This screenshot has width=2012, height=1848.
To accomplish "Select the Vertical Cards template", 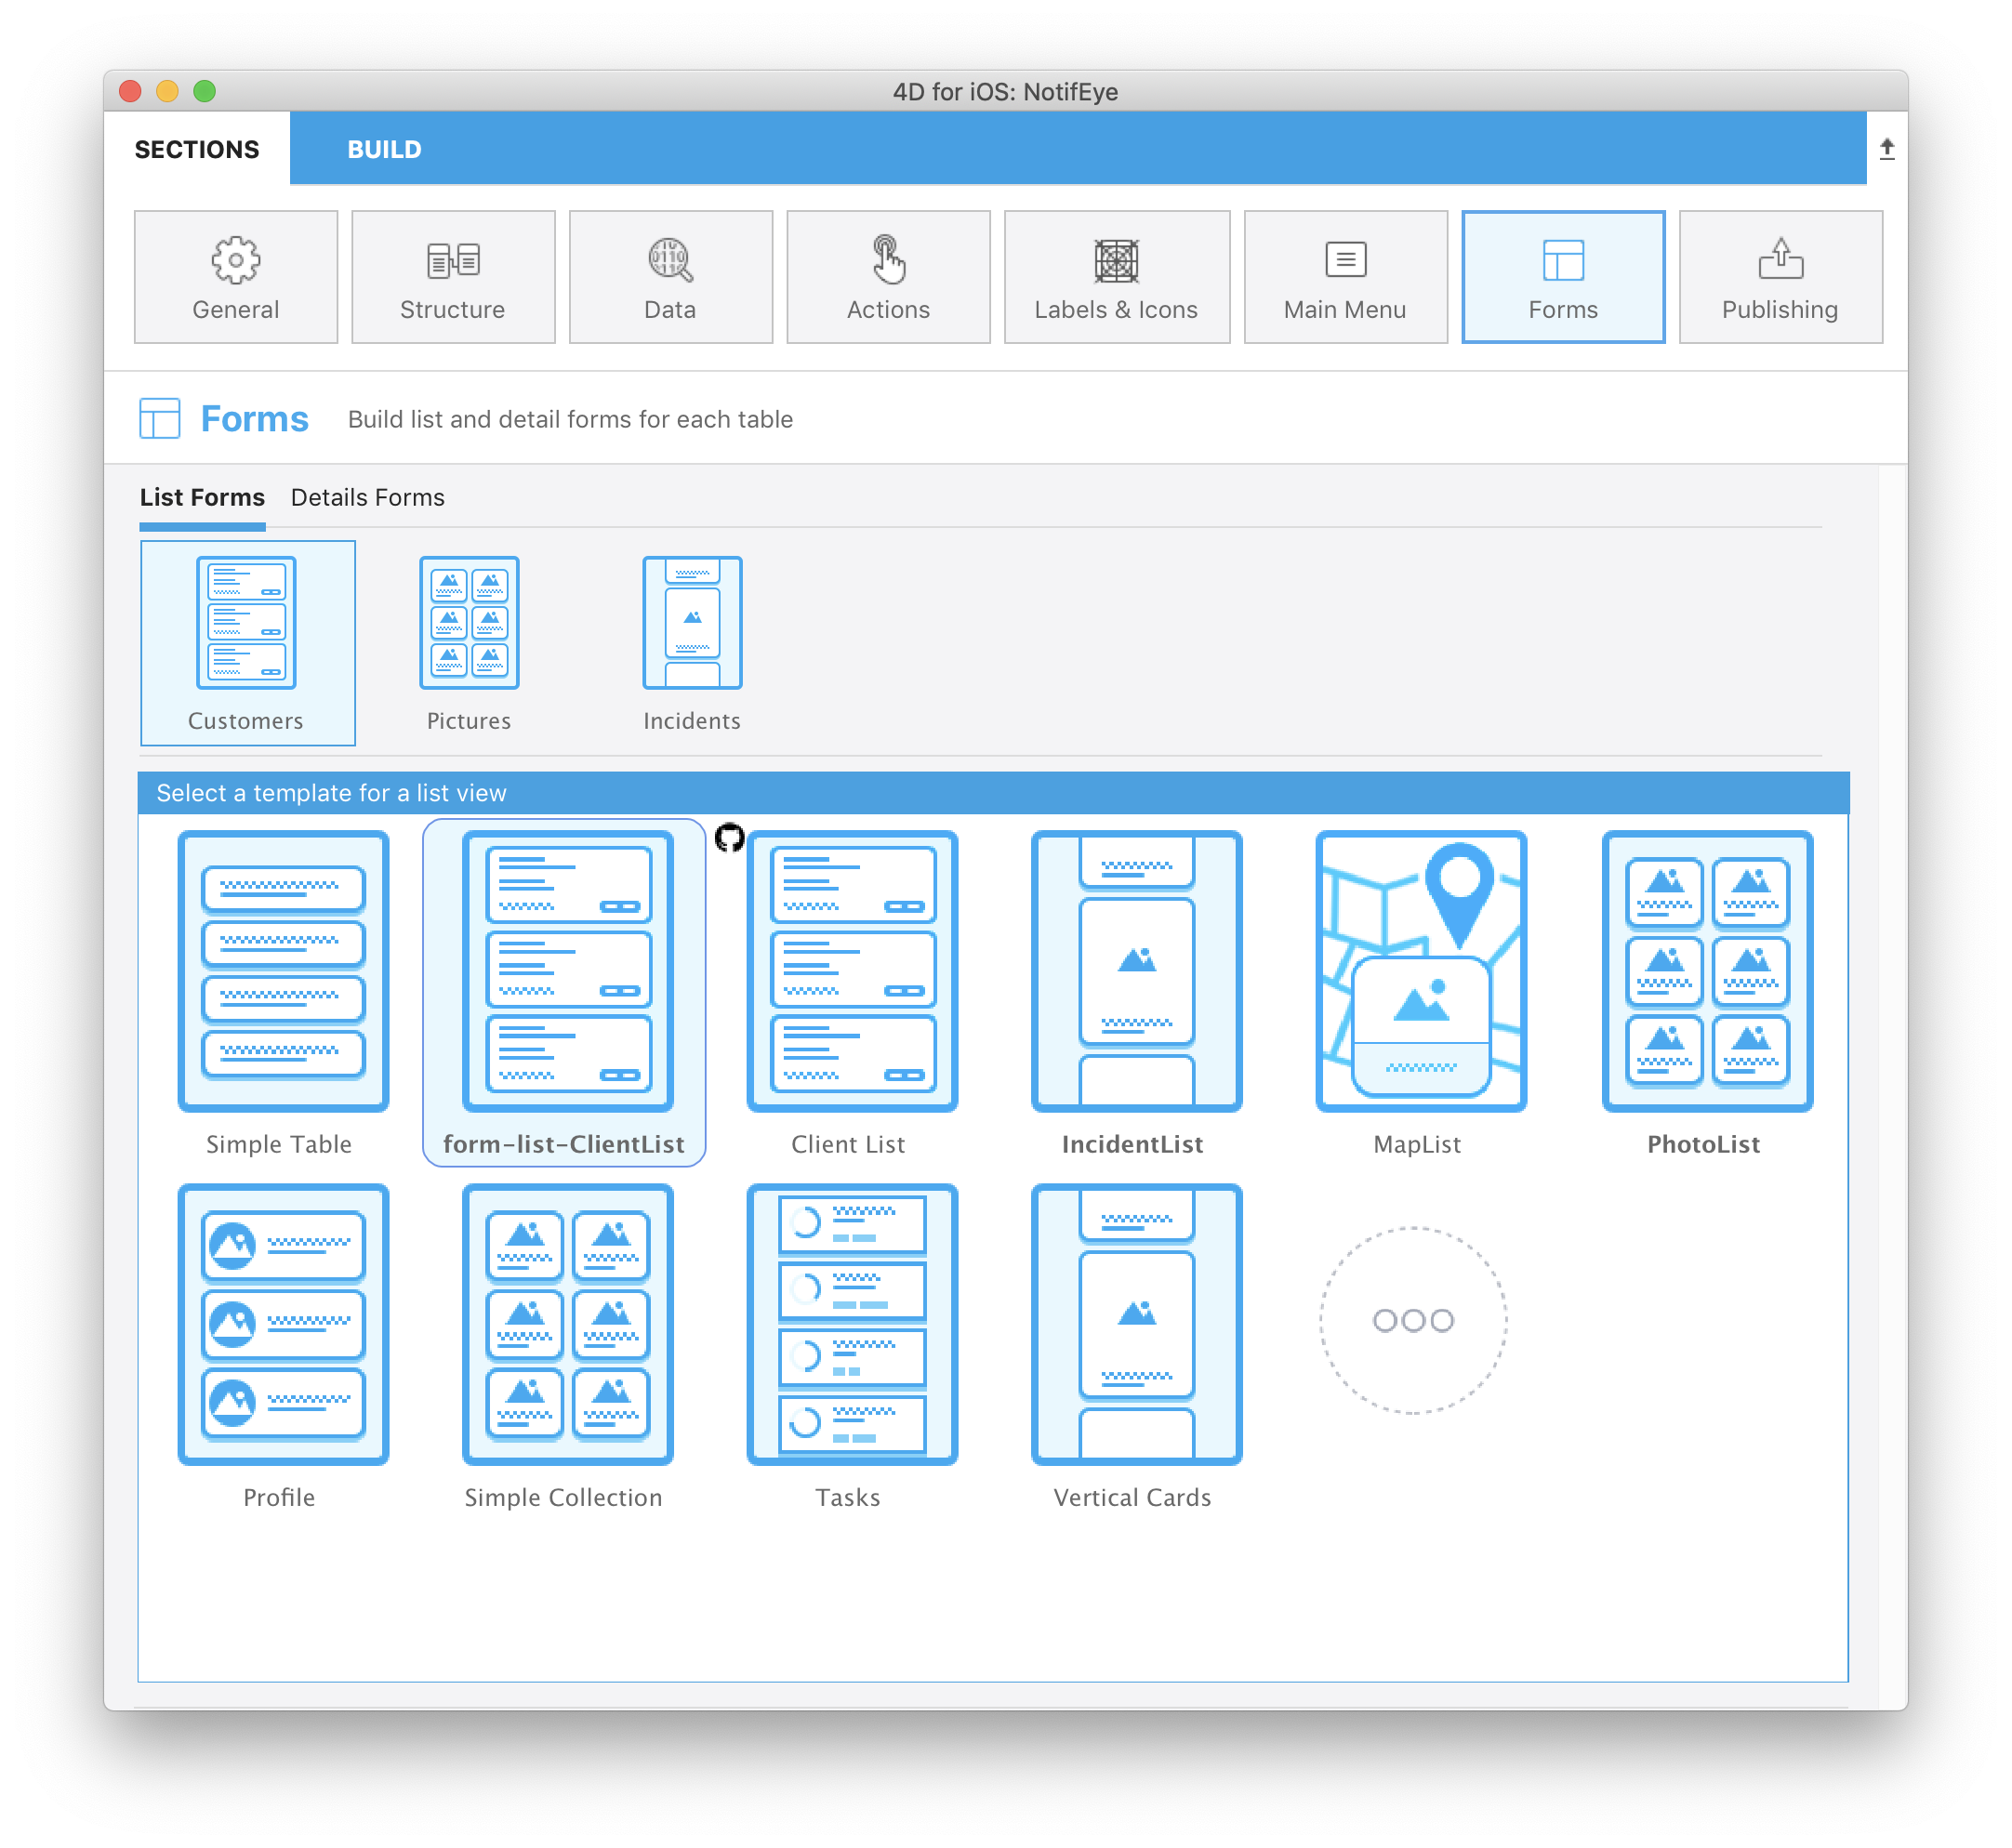I will (1134, 1323).
